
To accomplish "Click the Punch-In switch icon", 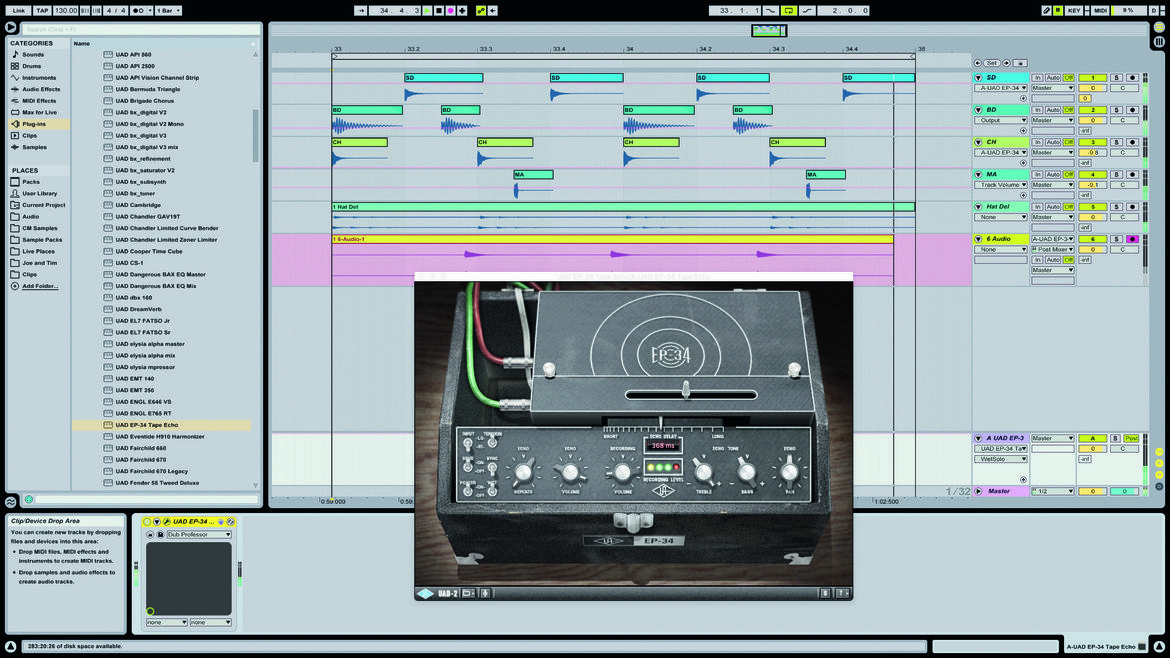I will coord(771,10).
